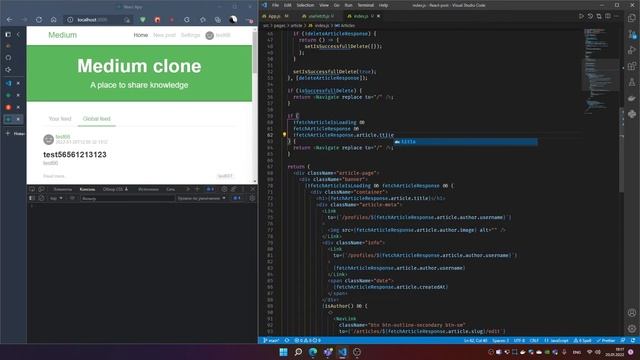Open the File menu in VS Code
The height and width of the screenshot is (360, 640).
coord(276,5)
